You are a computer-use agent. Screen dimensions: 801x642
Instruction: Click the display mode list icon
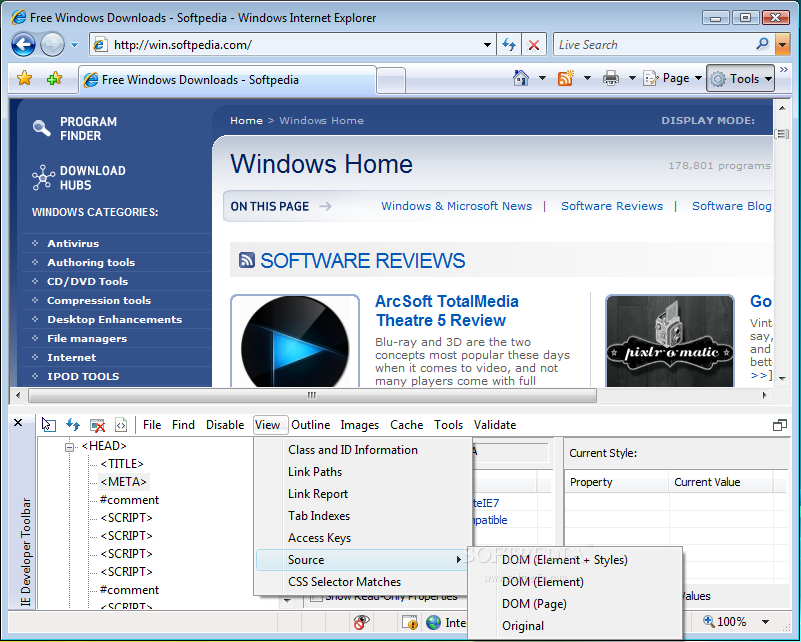782,134
